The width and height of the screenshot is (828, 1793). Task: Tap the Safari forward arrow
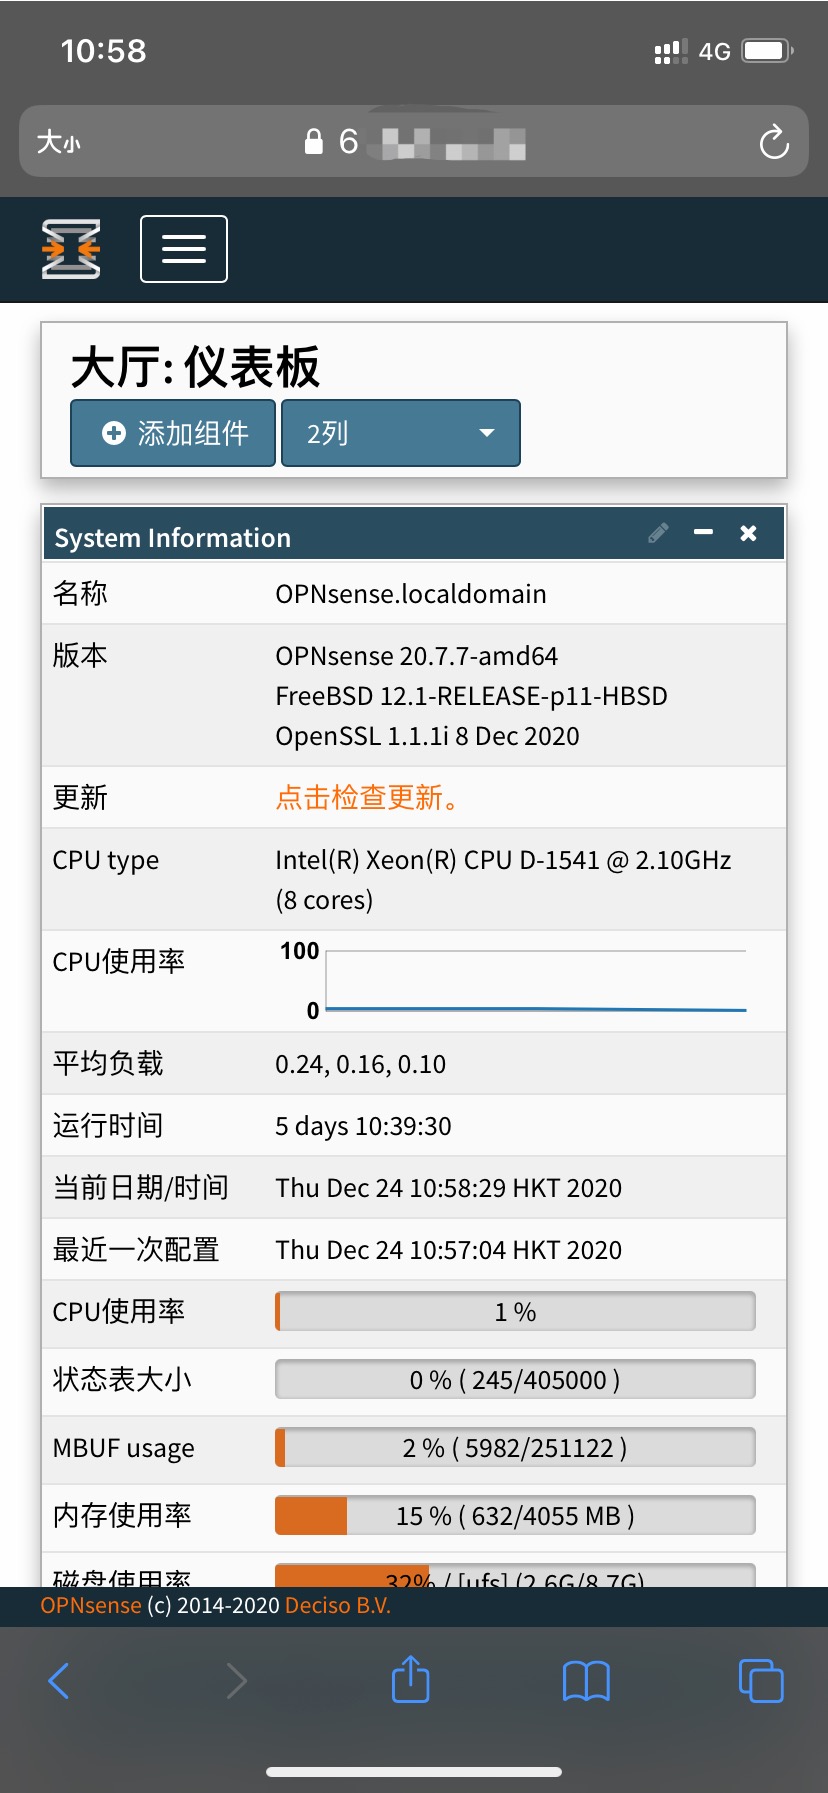236,1681
